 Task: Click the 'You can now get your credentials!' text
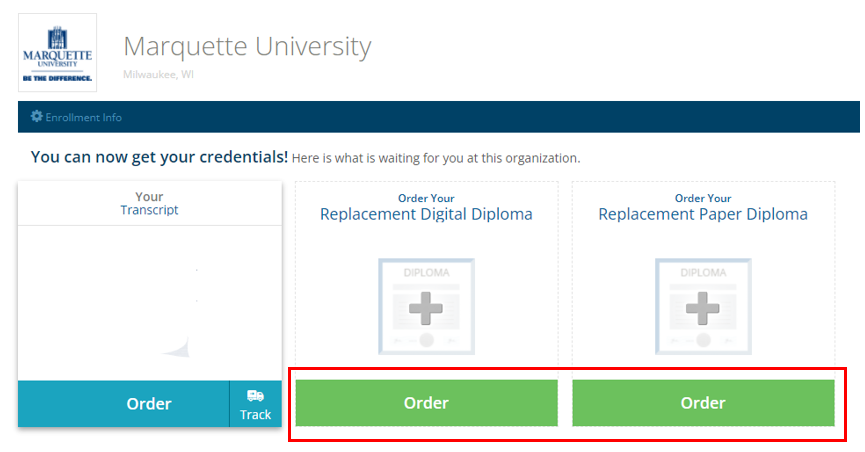click(x=159, y=157)
